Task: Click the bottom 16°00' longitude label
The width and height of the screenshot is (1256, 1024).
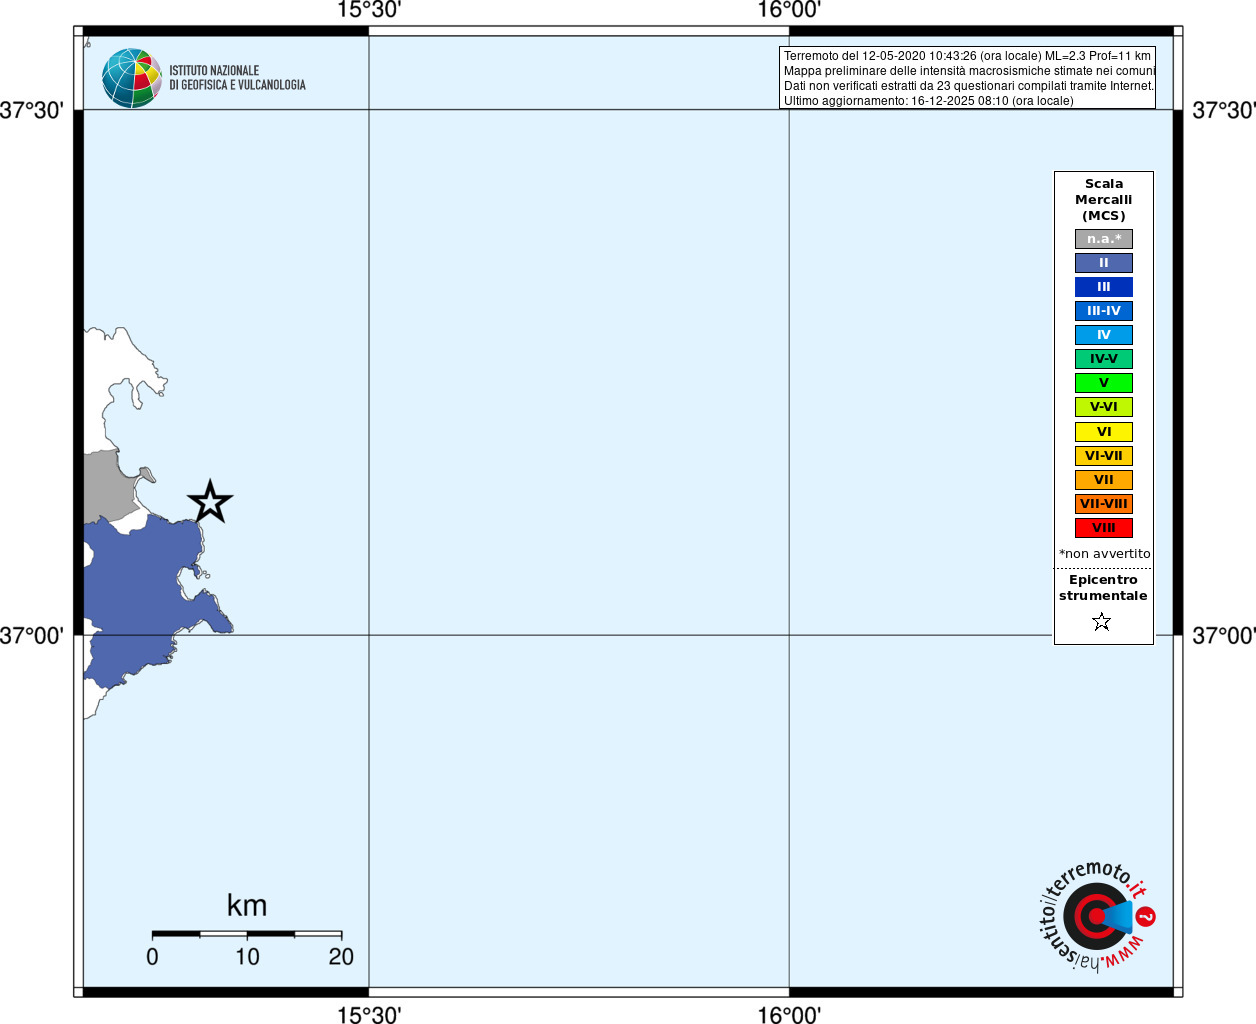Action: 789,1015
